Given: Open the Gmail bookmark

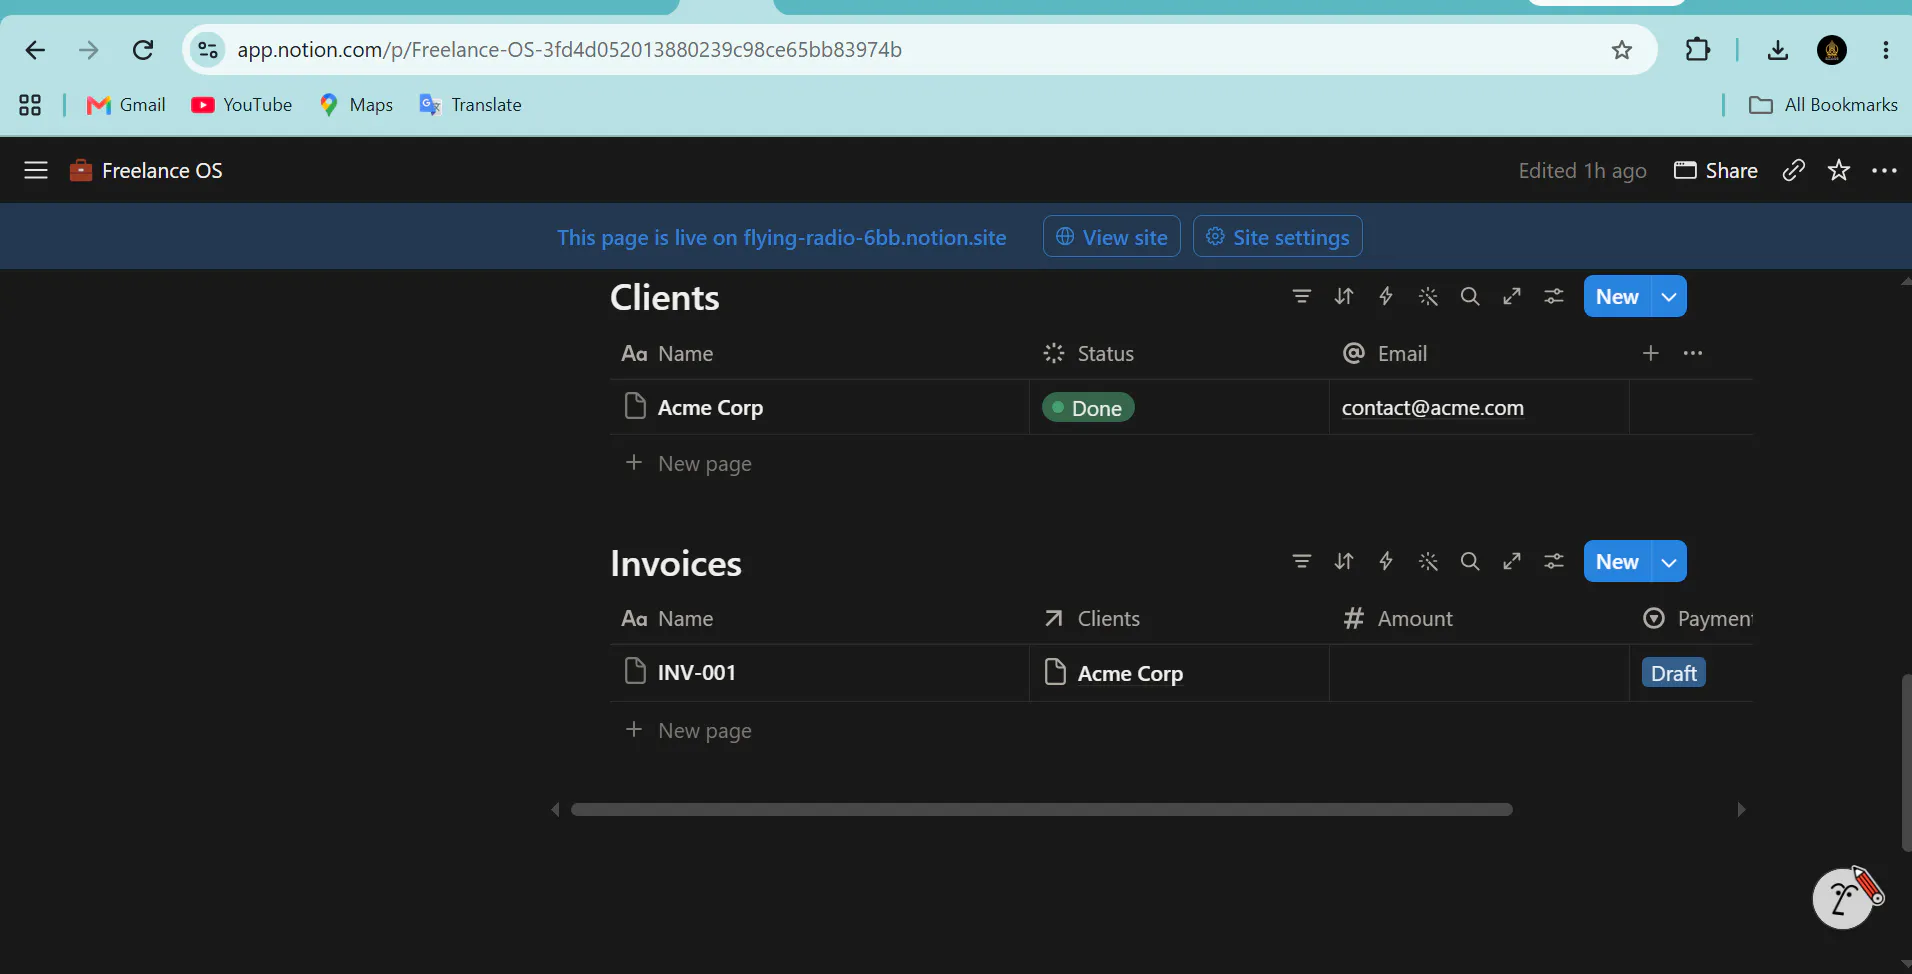Looking at the screenshot, I should (x=126, y=105).
